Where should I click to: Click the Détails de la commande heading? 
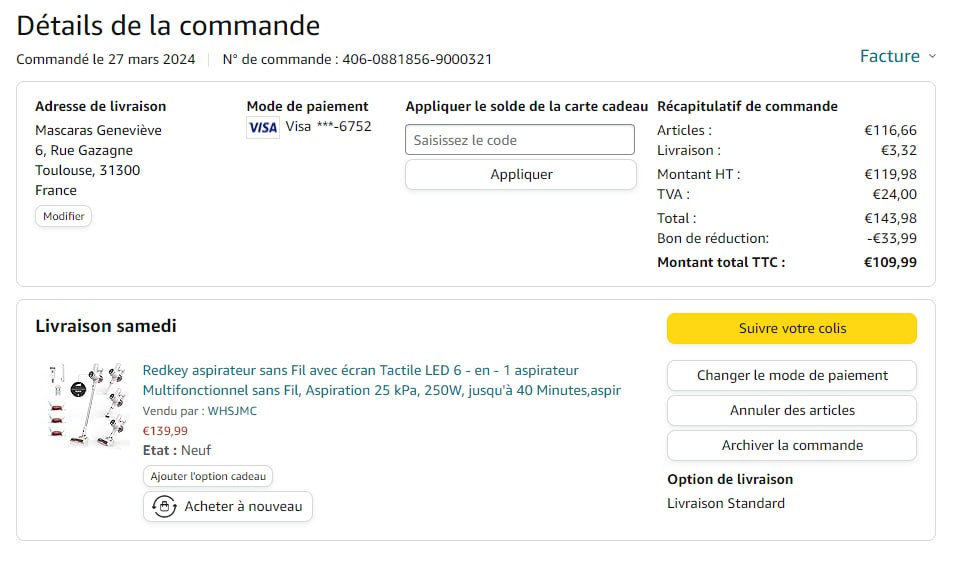(168, 25)
